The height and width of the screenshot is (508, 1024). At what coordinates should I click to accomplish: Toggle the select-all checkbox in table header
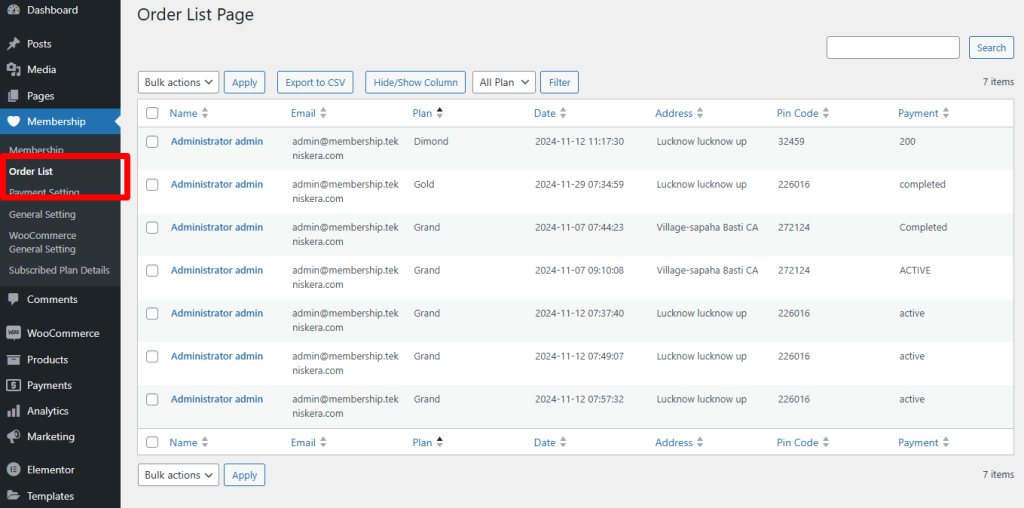[152, 114]
